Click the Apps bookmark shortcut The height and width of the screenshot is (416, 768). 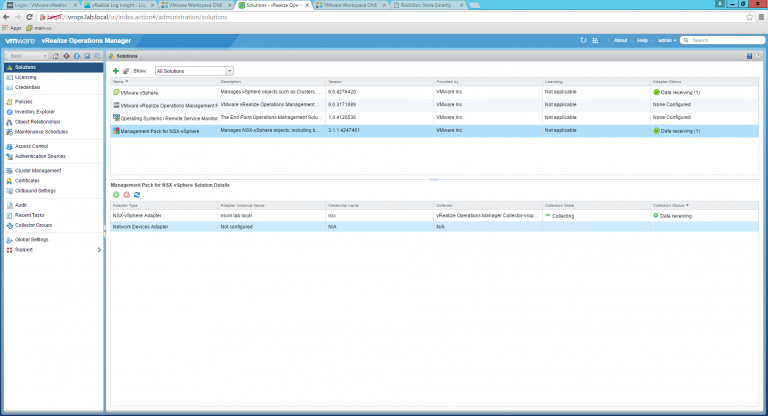point(12,28)
